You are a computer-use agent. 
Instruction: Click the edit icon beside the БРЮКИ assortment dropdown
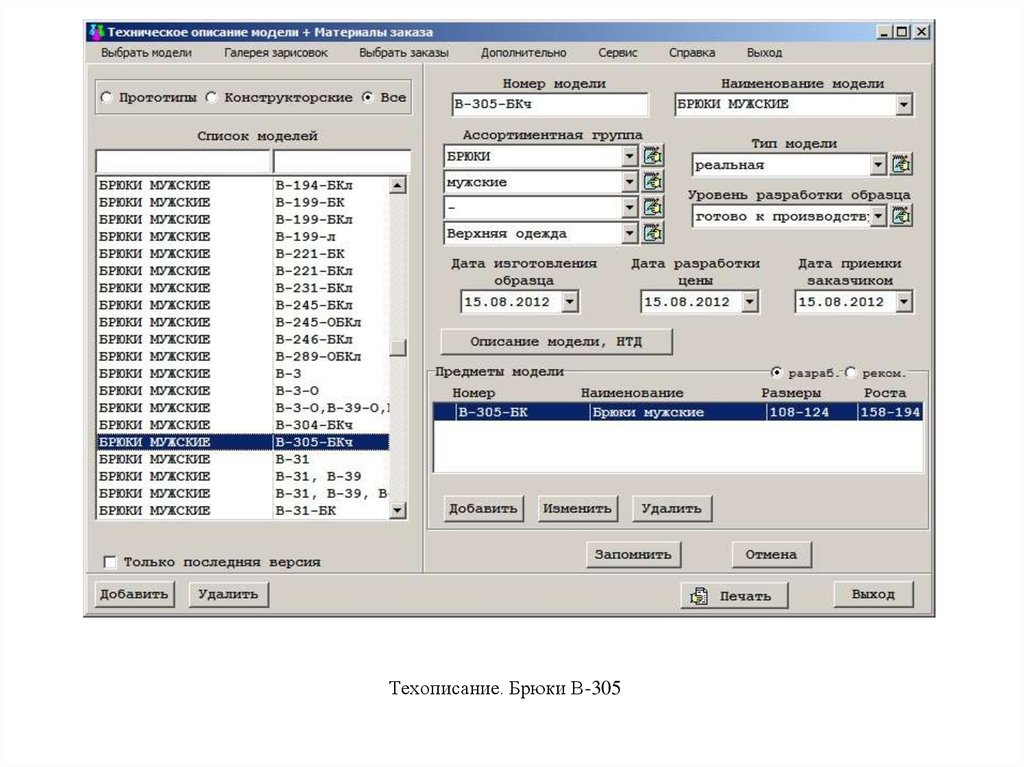pyautogui.click(x=655, y=155)
